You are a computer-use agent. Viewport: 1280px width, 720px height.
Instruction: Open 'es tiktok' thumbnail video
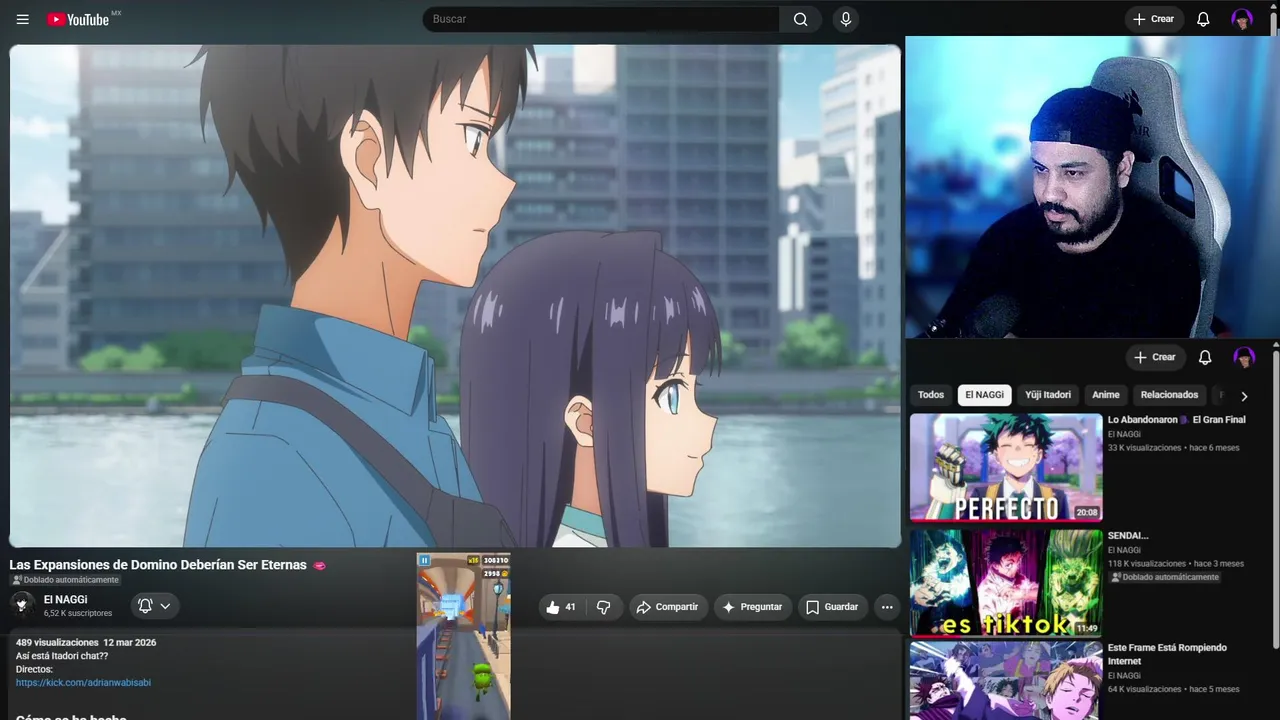click(1006, 583)
